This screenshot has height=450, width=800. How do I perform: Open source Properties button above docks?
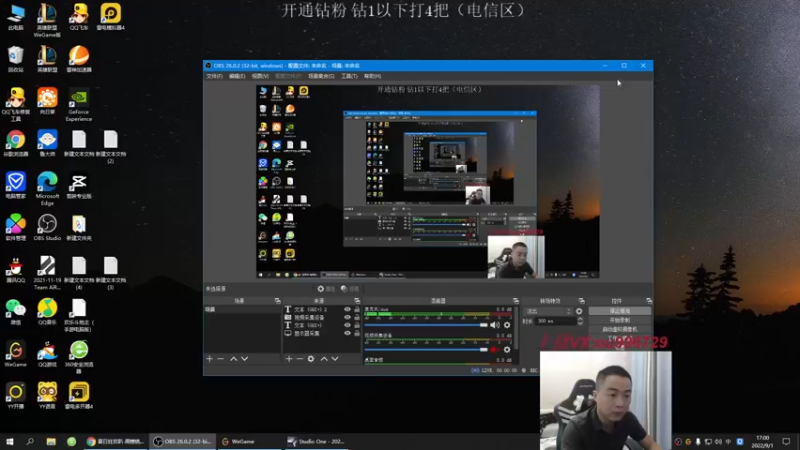(326, 289)
